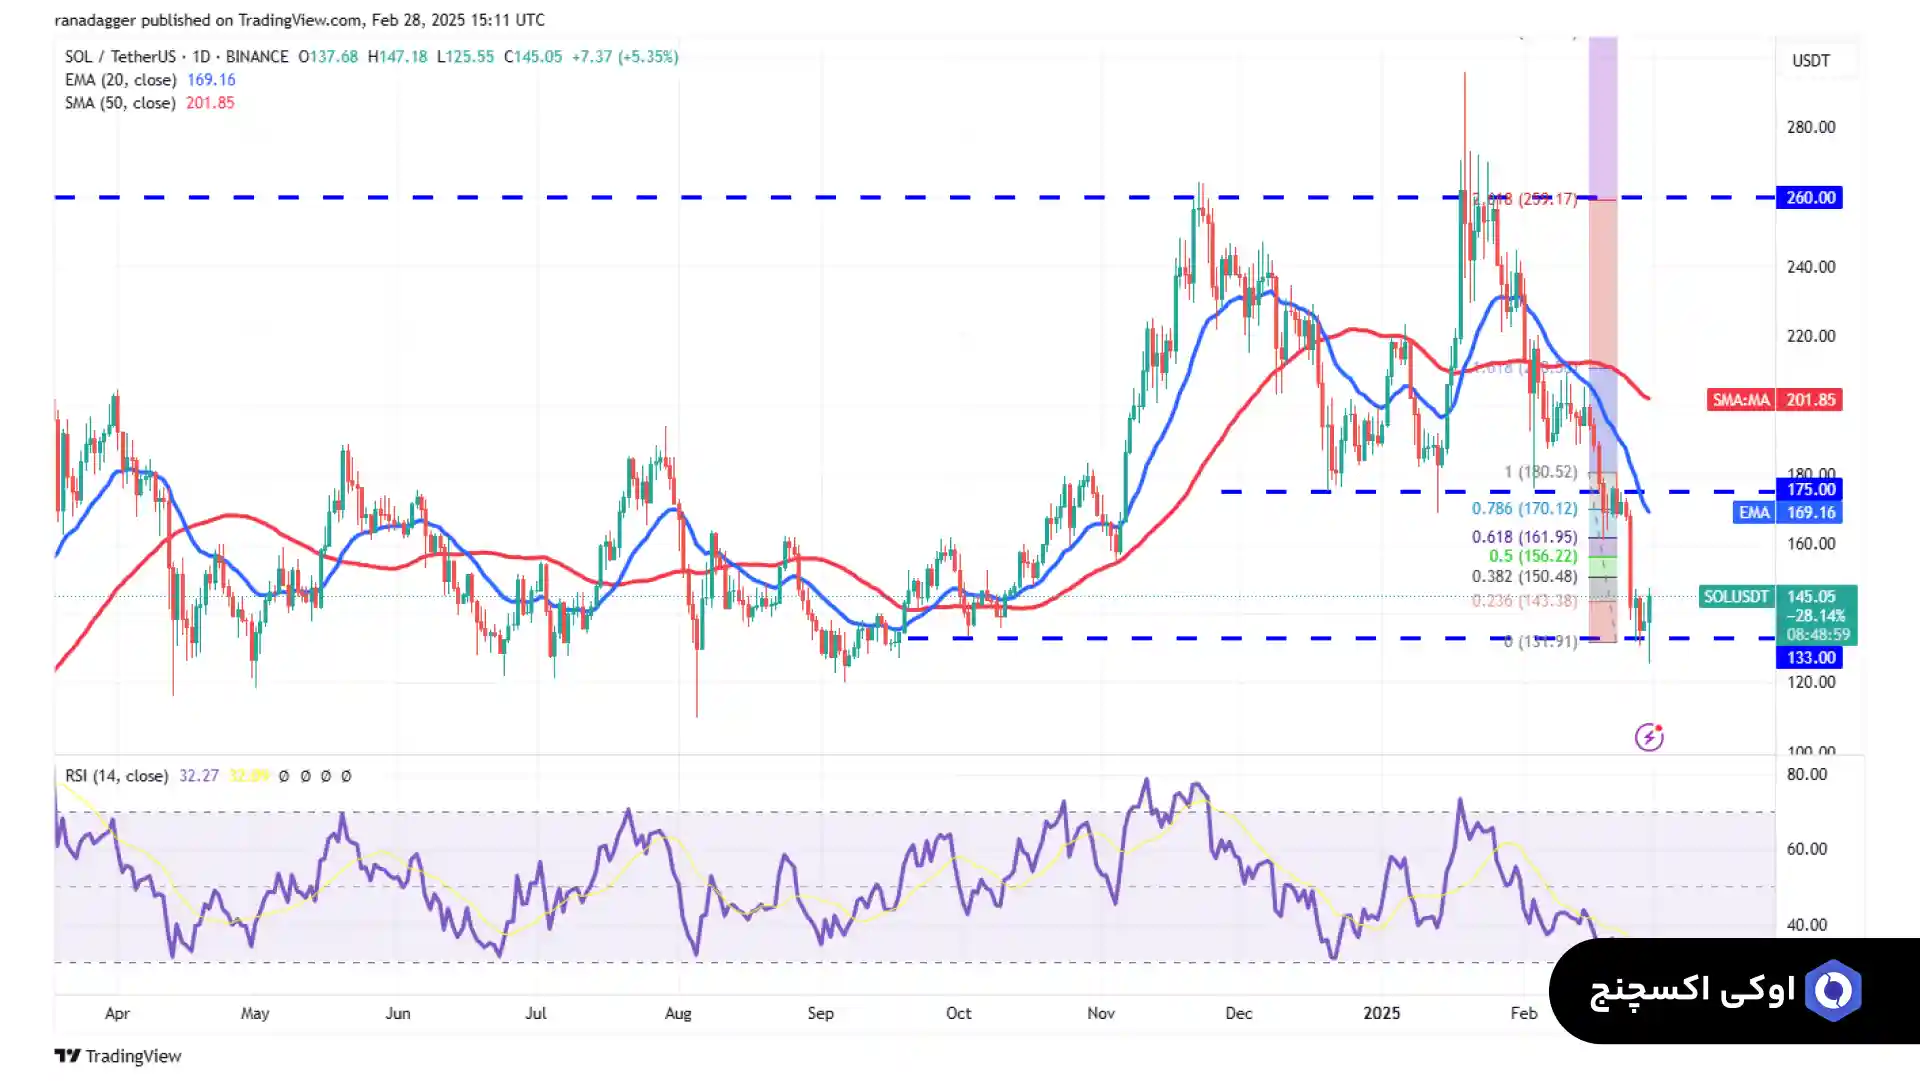Screen dimensions: 1920x1081
Task: Click the lightning bolt event icon
Action: tap(1649, 737)
